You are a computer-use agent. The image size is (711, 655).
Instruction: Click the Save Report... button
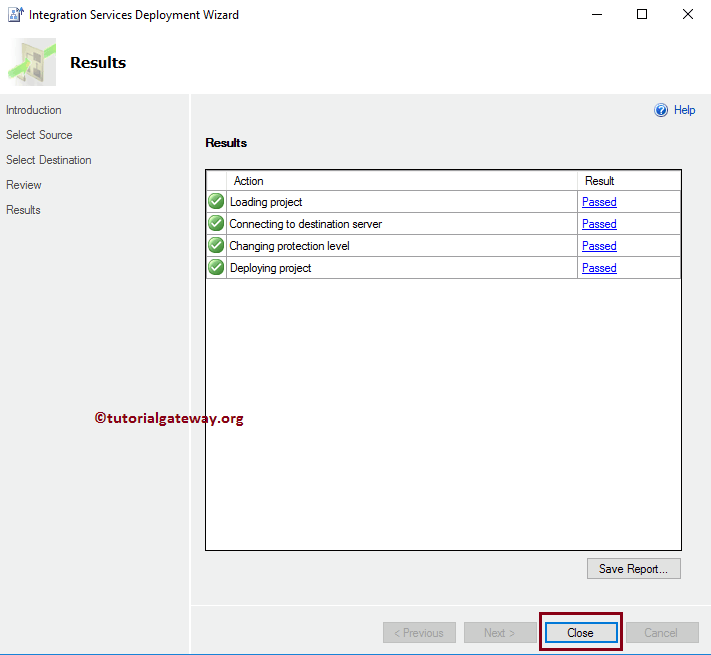click(633, 568)
